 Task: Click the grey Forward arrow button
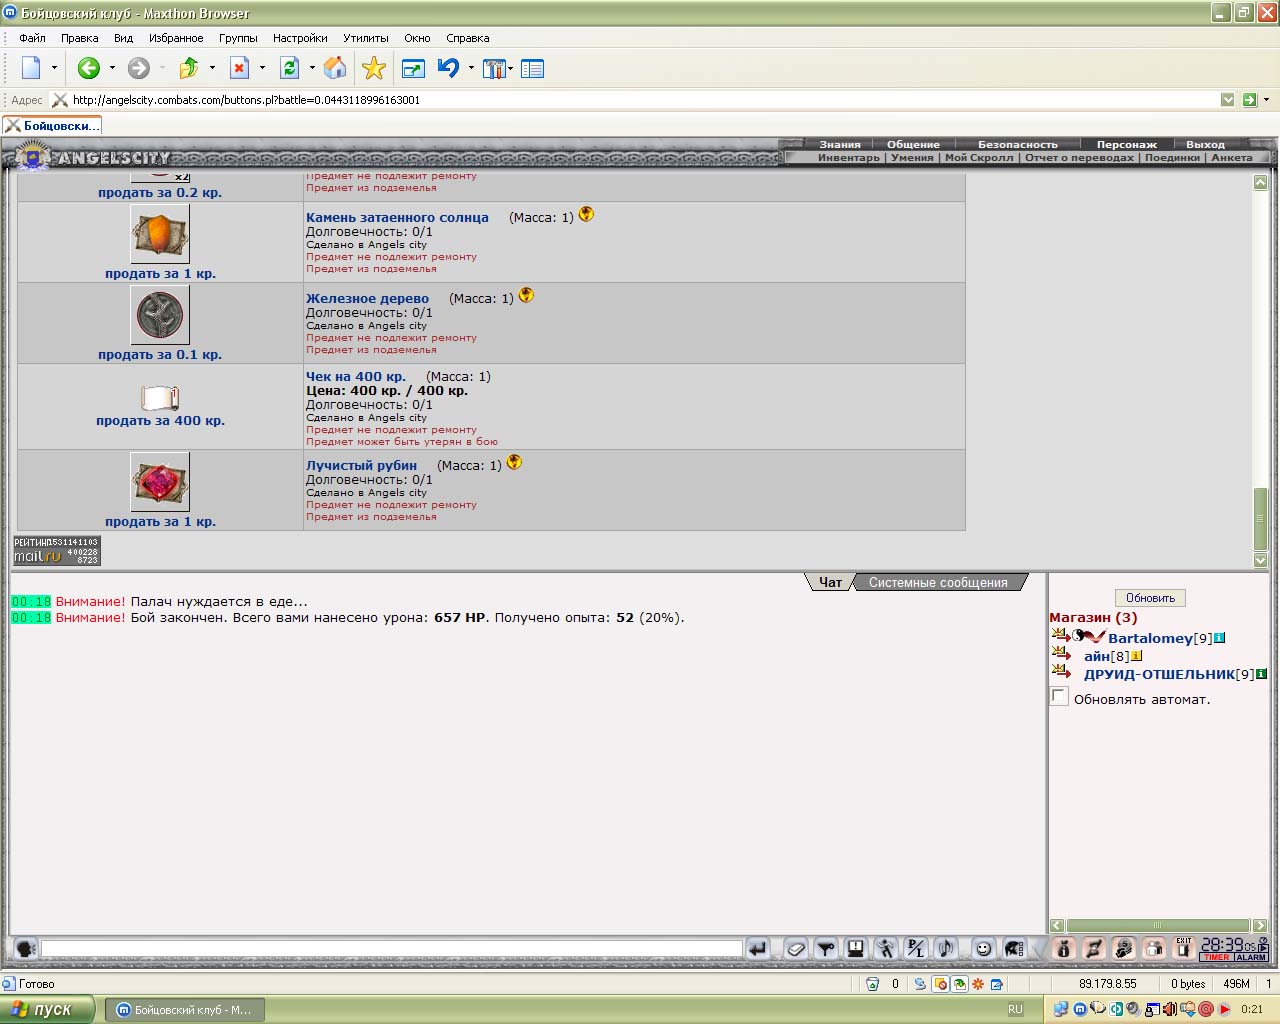tap(139, 68)
